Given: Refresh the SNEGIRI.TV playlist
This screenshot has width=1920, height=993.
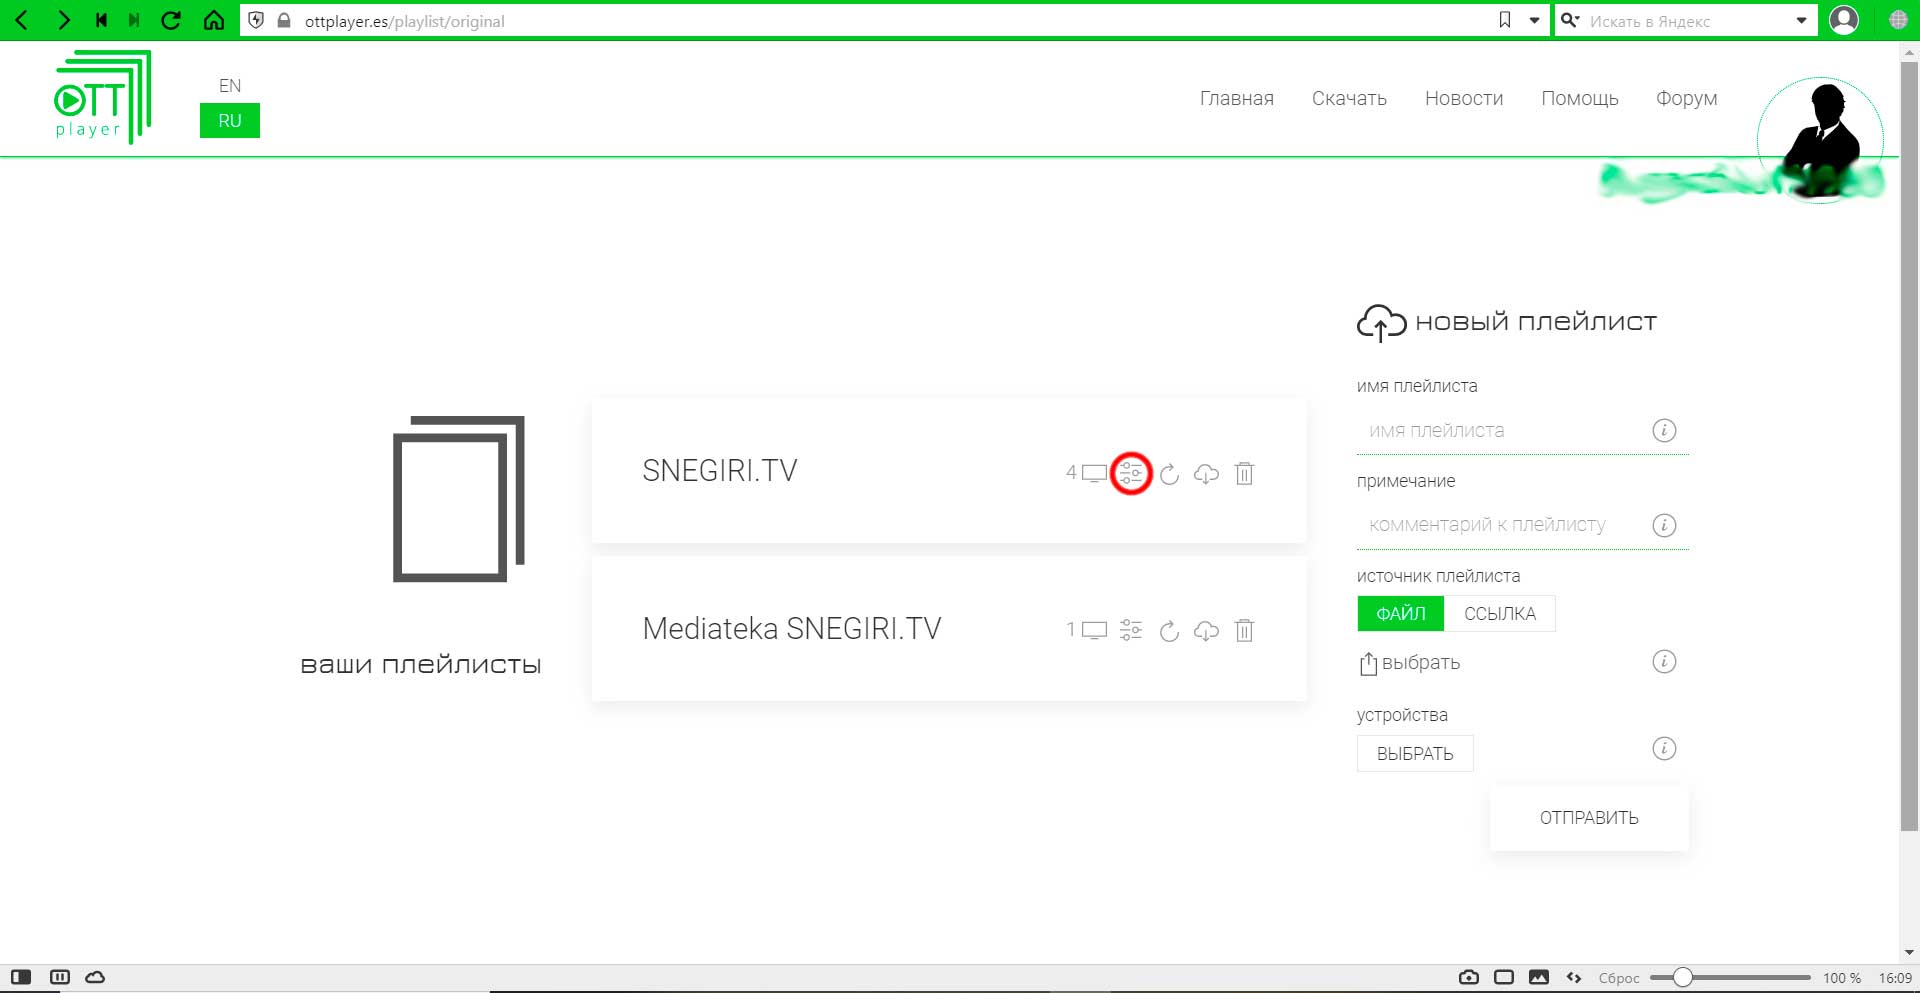Looking at the screenshot, I should click(1169, 474).
